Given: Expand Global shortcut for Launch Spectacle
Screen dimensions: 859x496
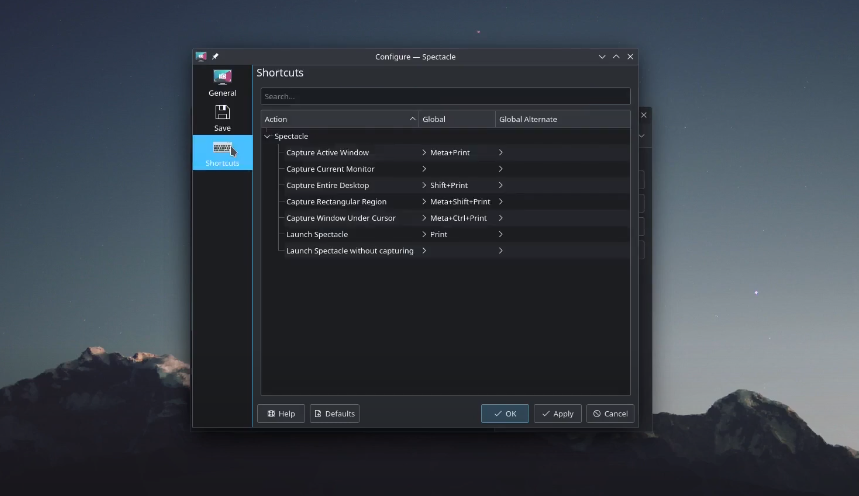Looking at the screenshot, I should [424, 234].
